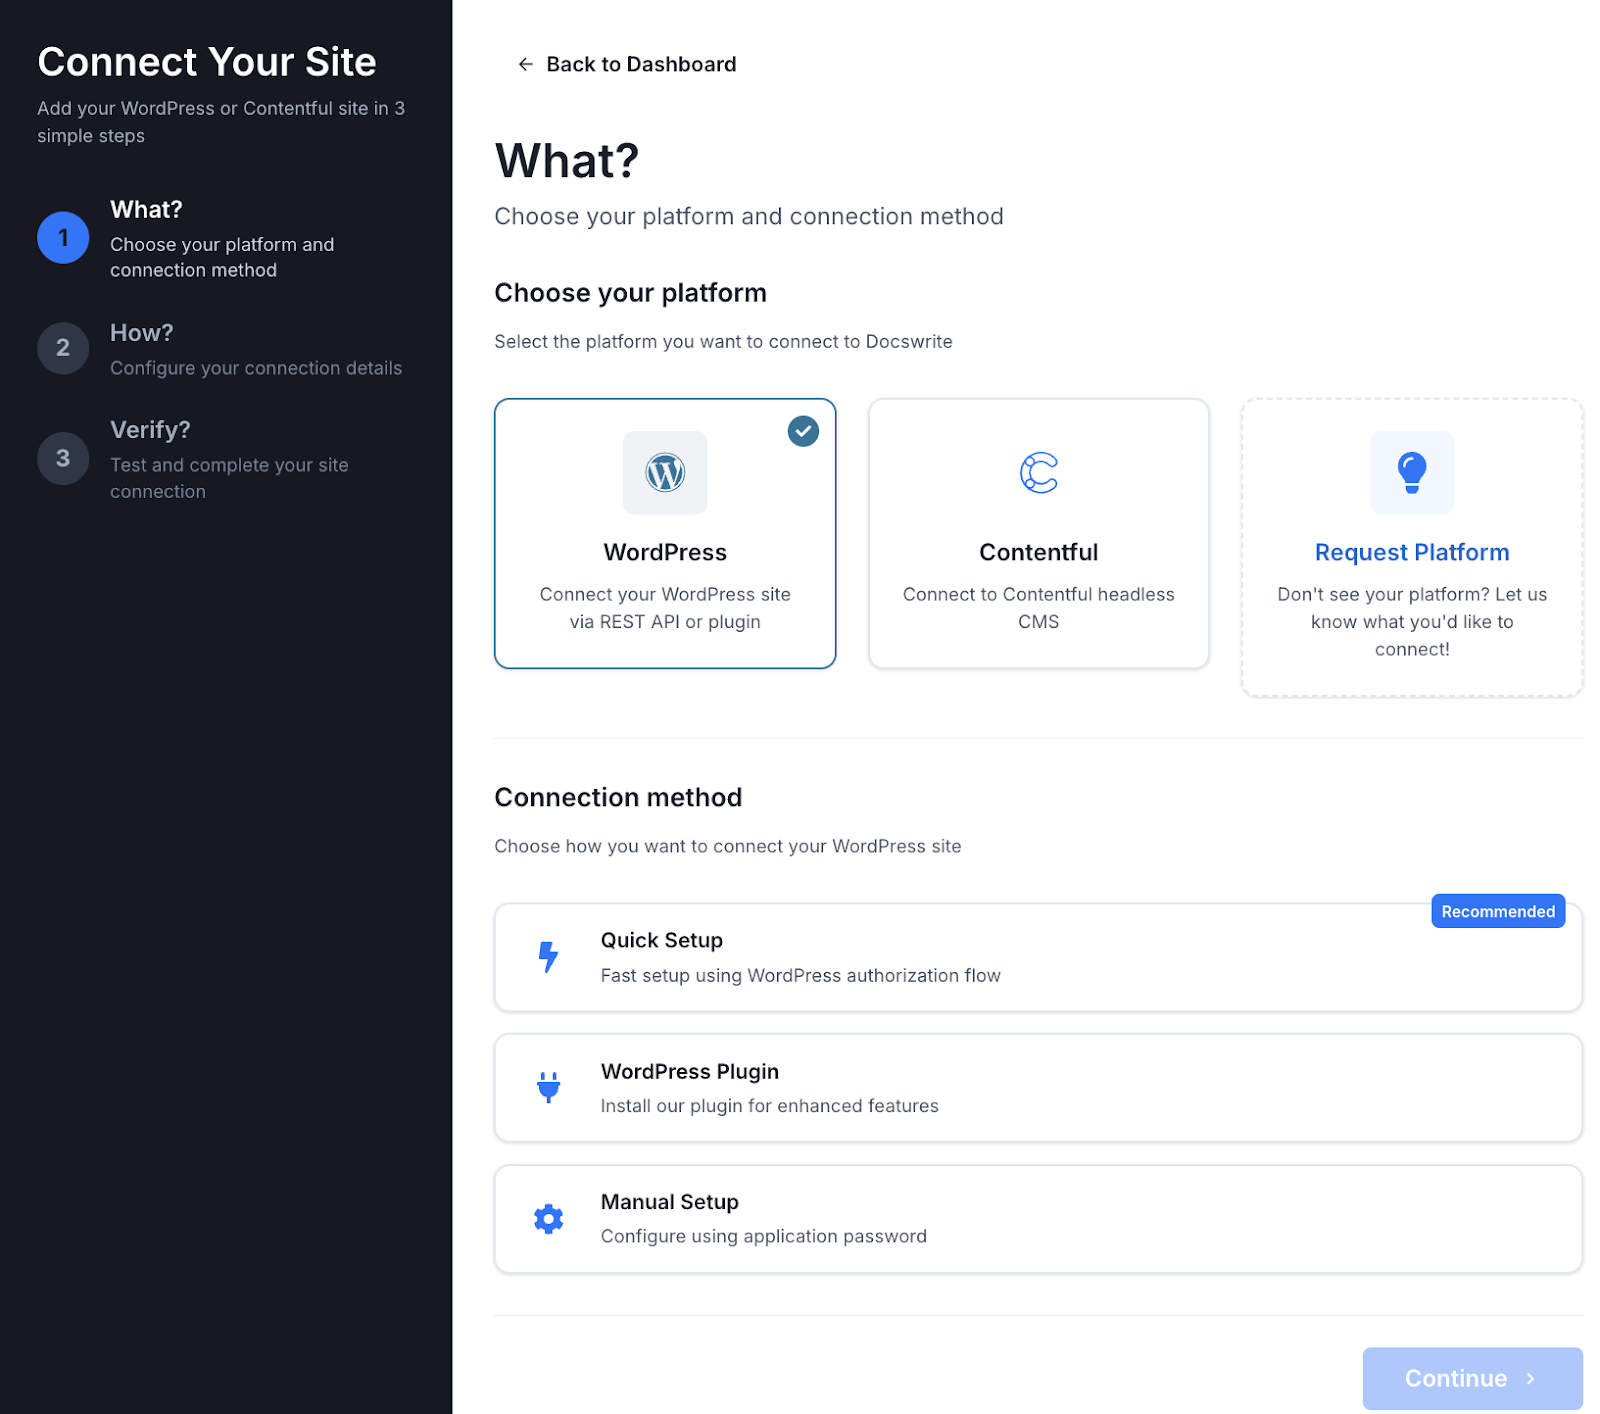Click 'Connect your WordPress site via REST API' text
The image size is (1600, 1414).
665,607
